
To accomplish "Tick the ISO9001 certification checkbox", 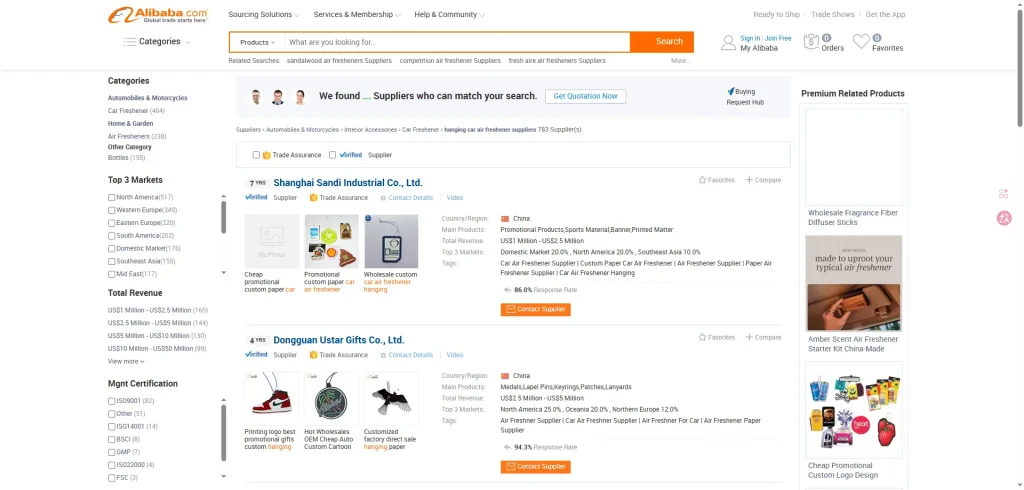I will (x=112, y=401).
